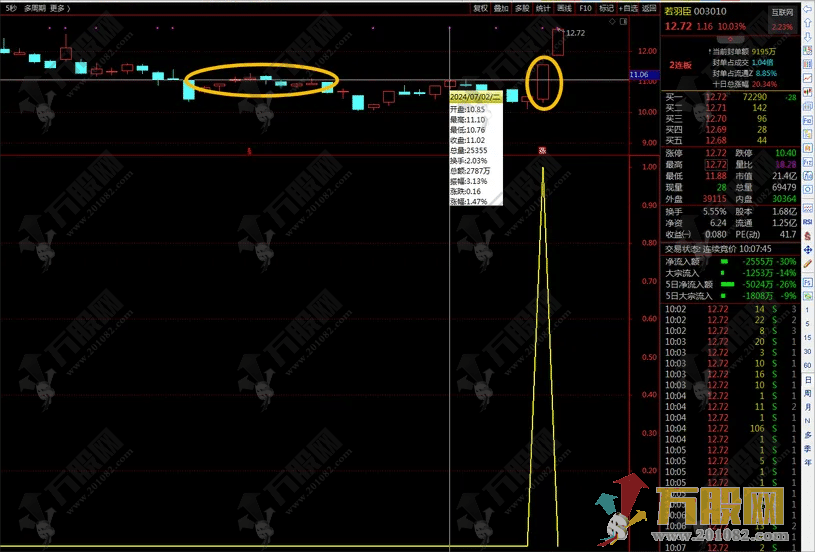Switch to 5-minute period
The image size is (815, 552).
pyautogui.click(x=807, y=324)
